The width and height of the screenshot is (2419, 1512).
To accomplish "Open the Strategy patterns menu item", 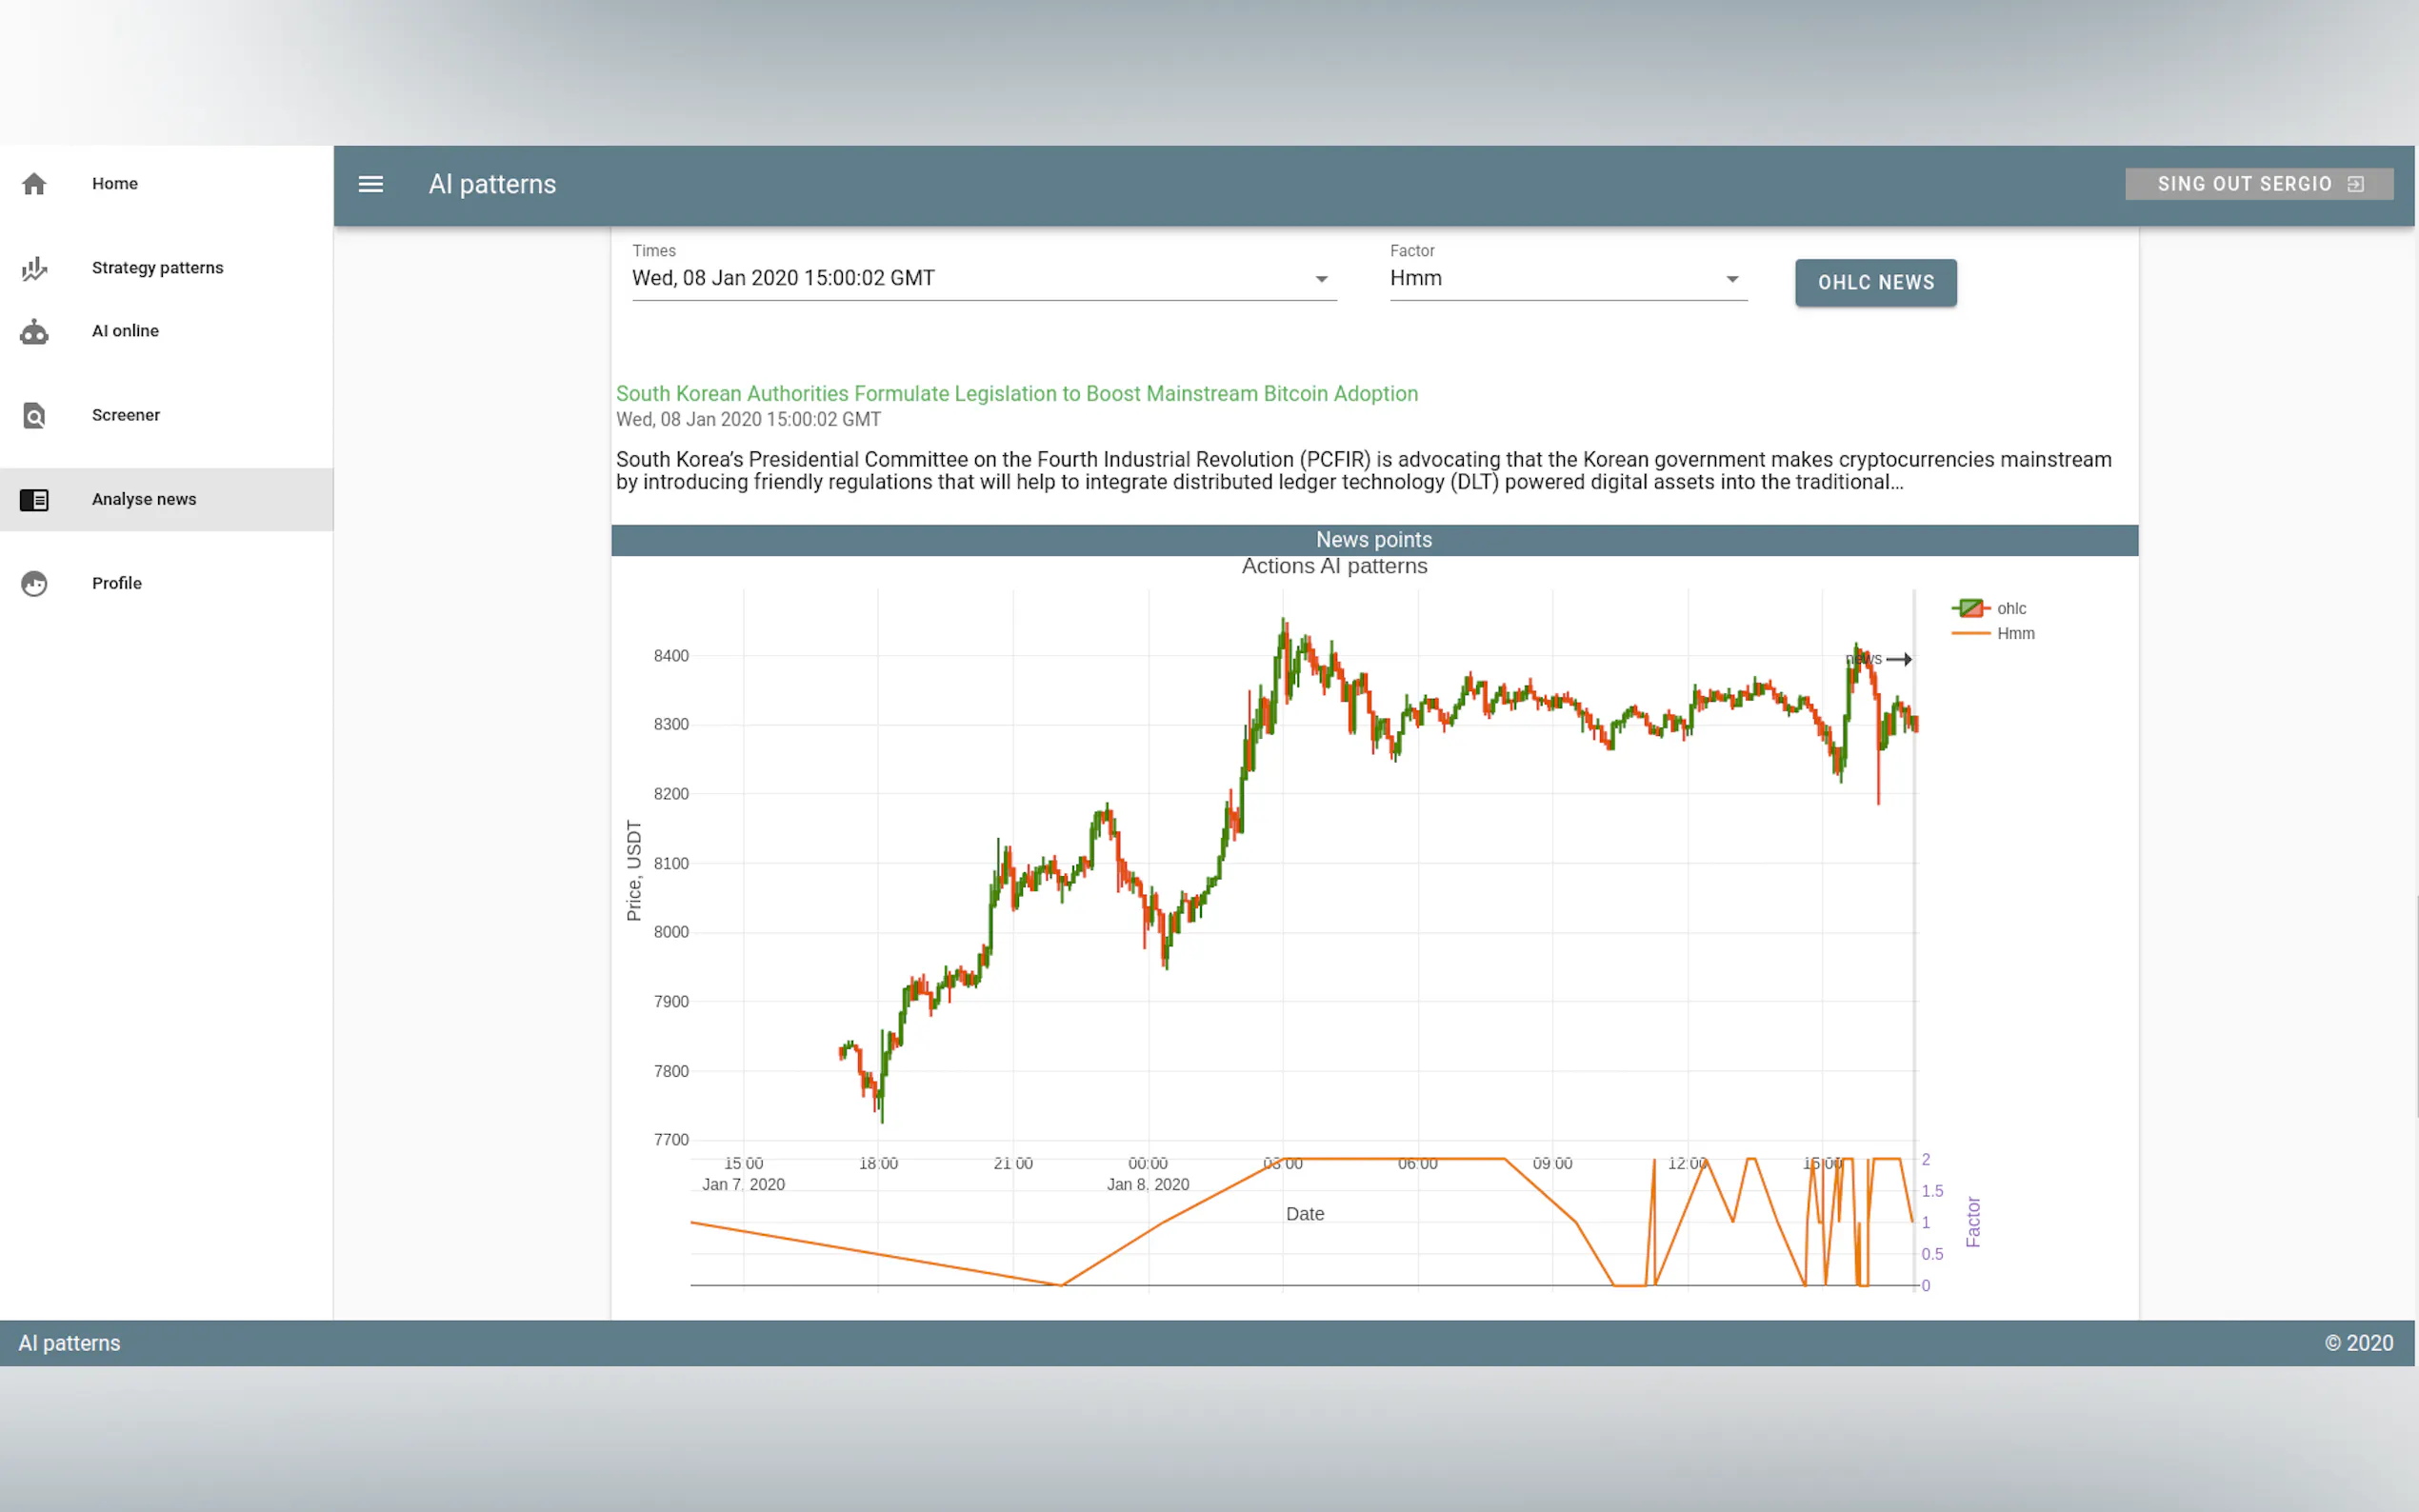I will pos(158,268).
